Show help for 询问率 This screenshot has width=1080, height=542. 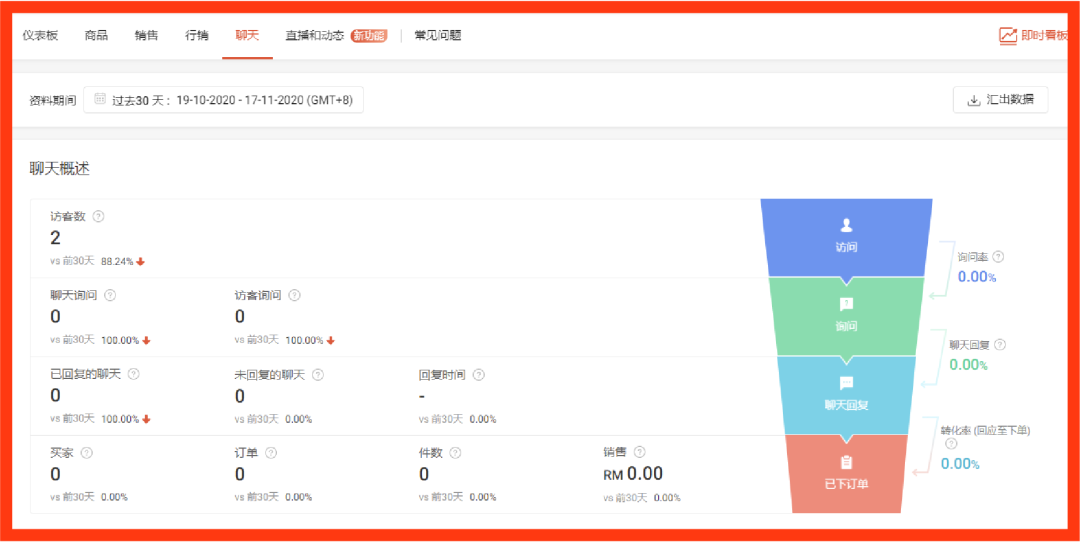998,256
